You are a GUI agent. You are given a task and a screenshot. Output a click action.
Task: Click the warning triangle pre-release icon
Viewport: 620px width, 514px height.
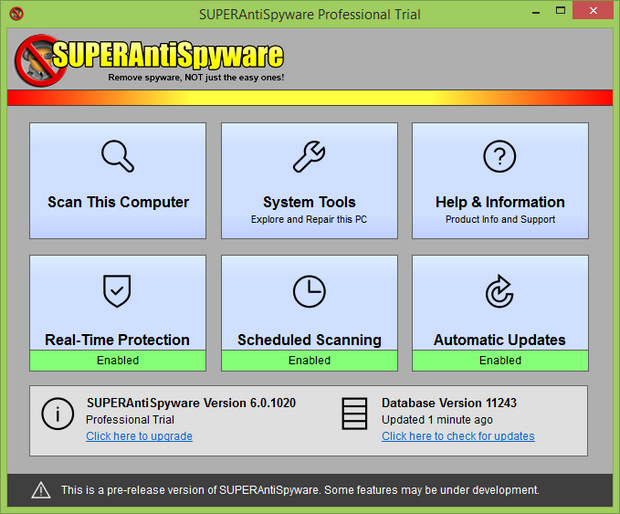tap(41, 490)
